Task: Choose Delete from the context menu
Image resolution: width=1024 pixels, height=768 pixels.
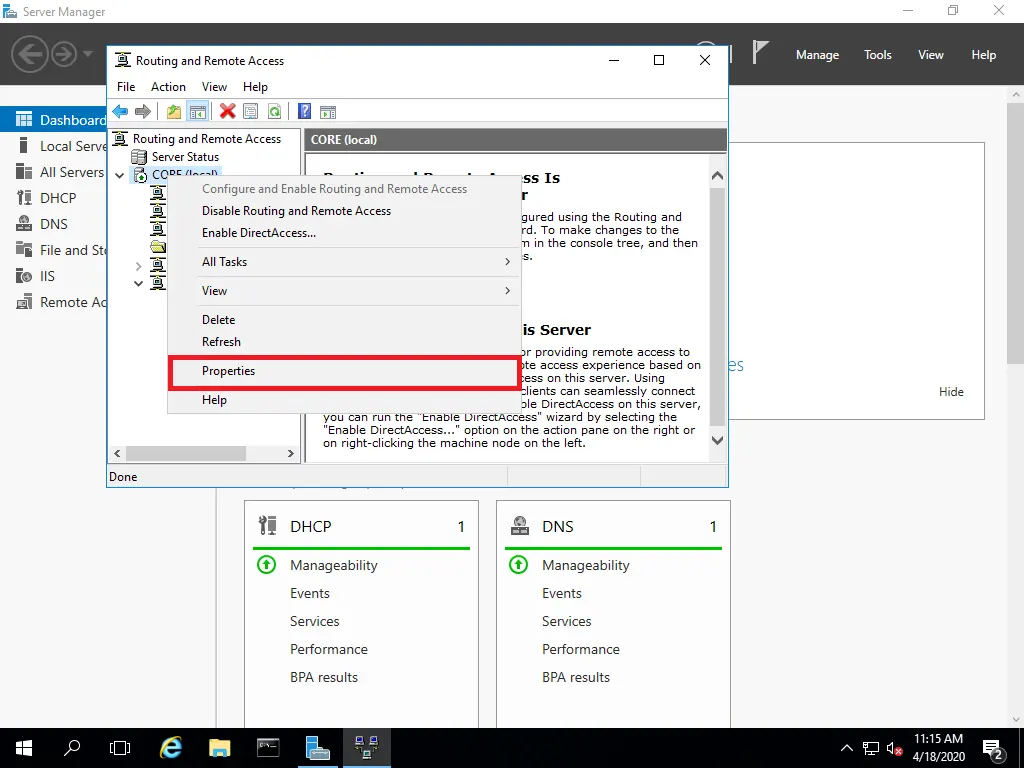Action: coord(344,320)
